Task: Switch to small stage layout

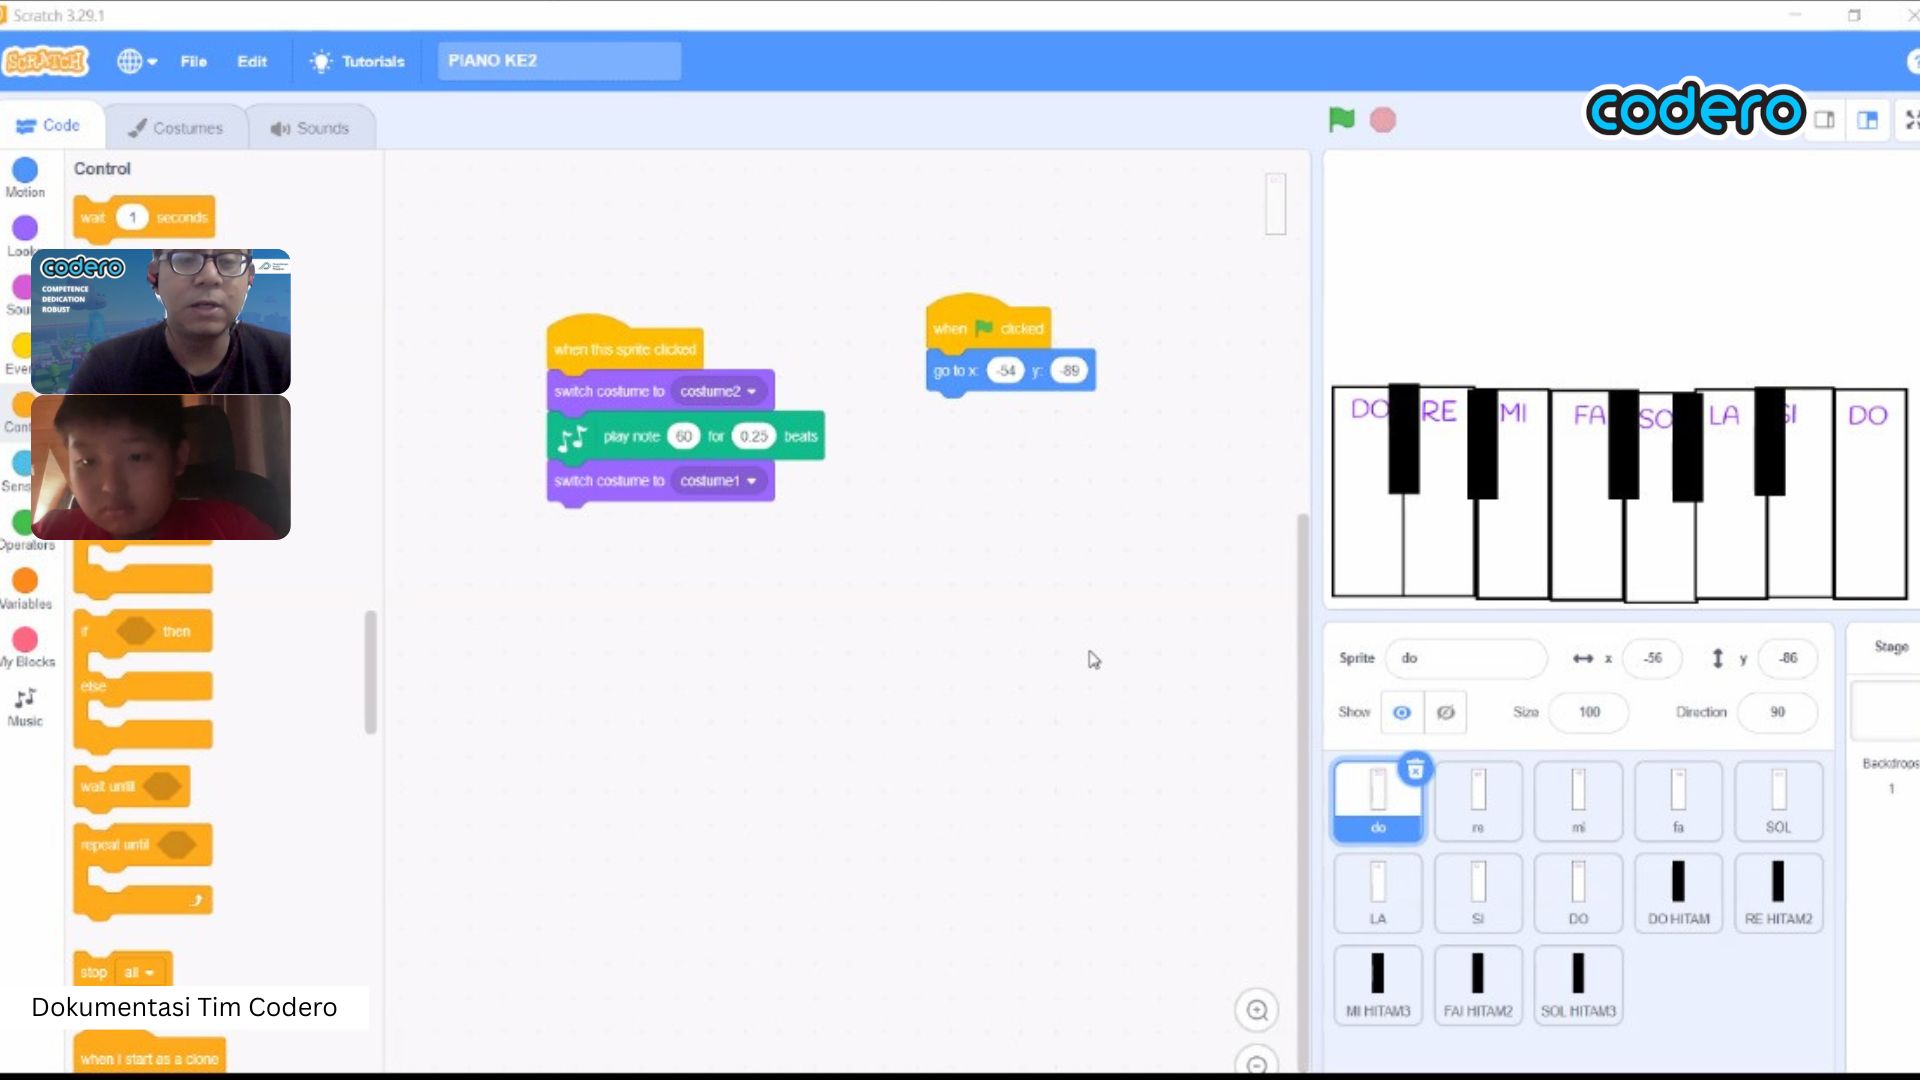Action: click(1825, 120)
